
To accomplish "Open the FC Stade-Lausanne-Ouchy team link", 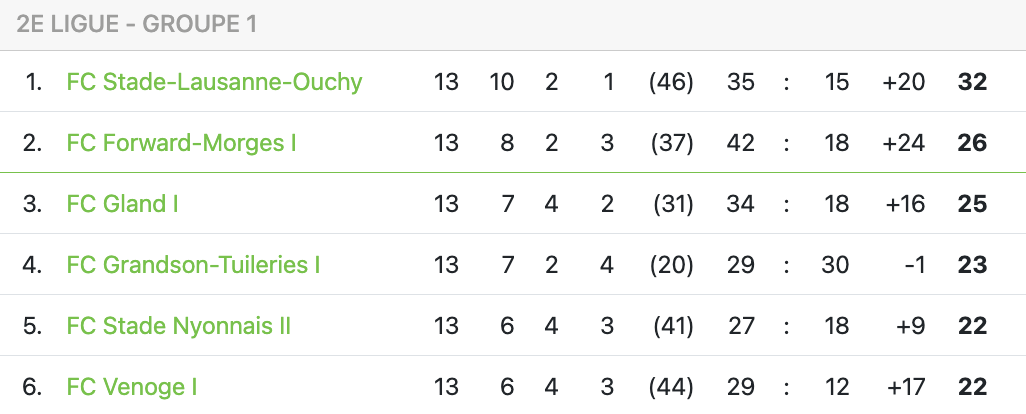I will click(x=214, y=82).
